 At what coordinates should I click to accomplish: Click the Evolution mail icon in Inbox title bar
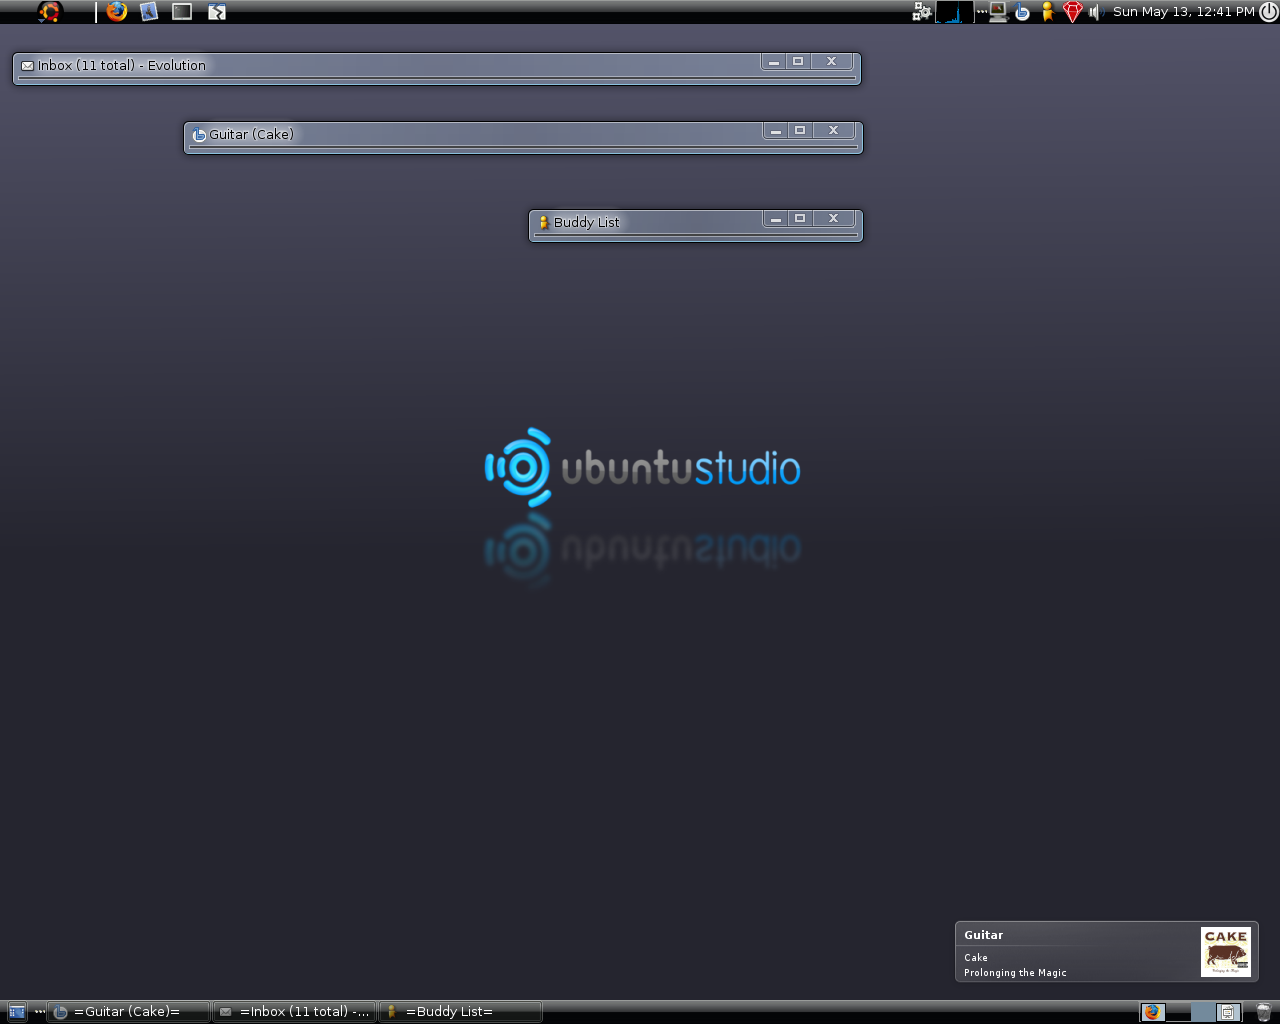click(28, 66)
